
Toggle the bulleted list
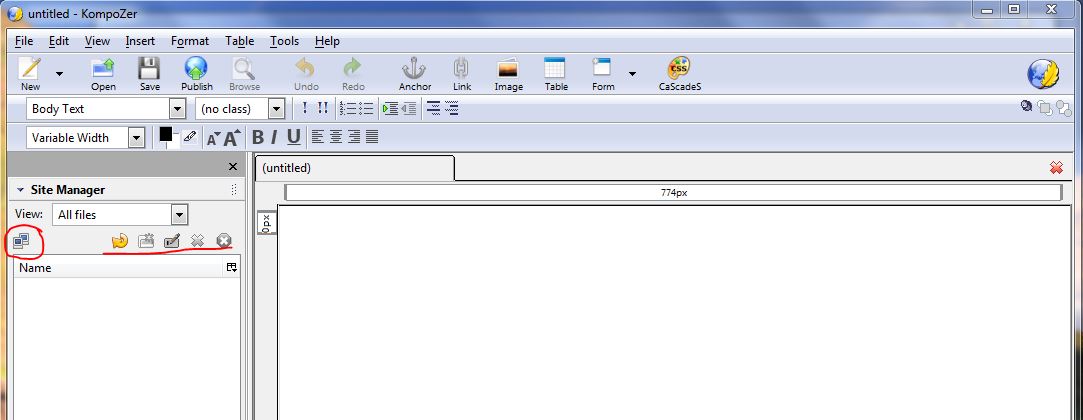(x=366, y=108)
